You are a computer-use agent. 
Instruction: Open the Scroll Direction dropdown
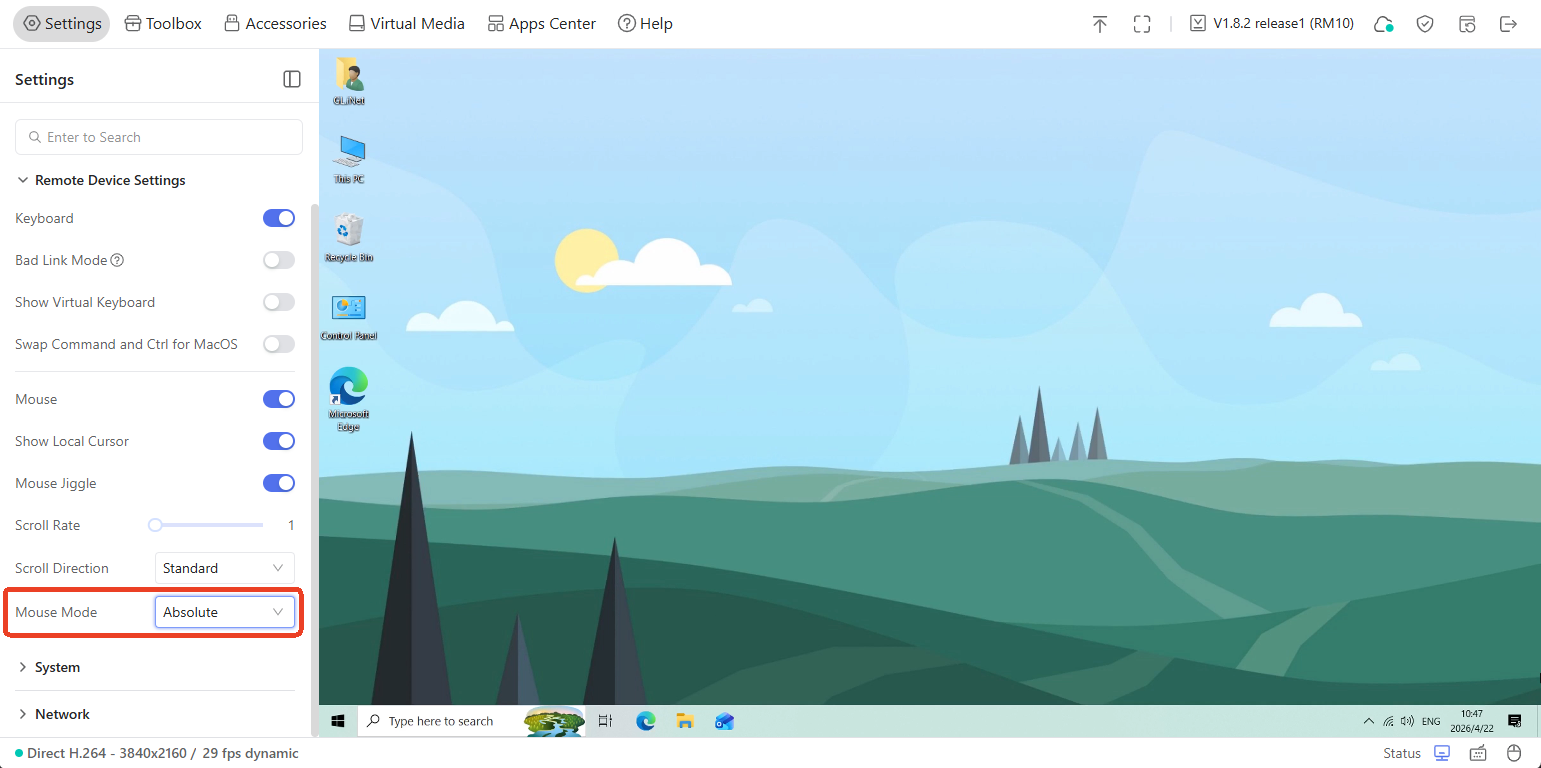tap(224, 568)
